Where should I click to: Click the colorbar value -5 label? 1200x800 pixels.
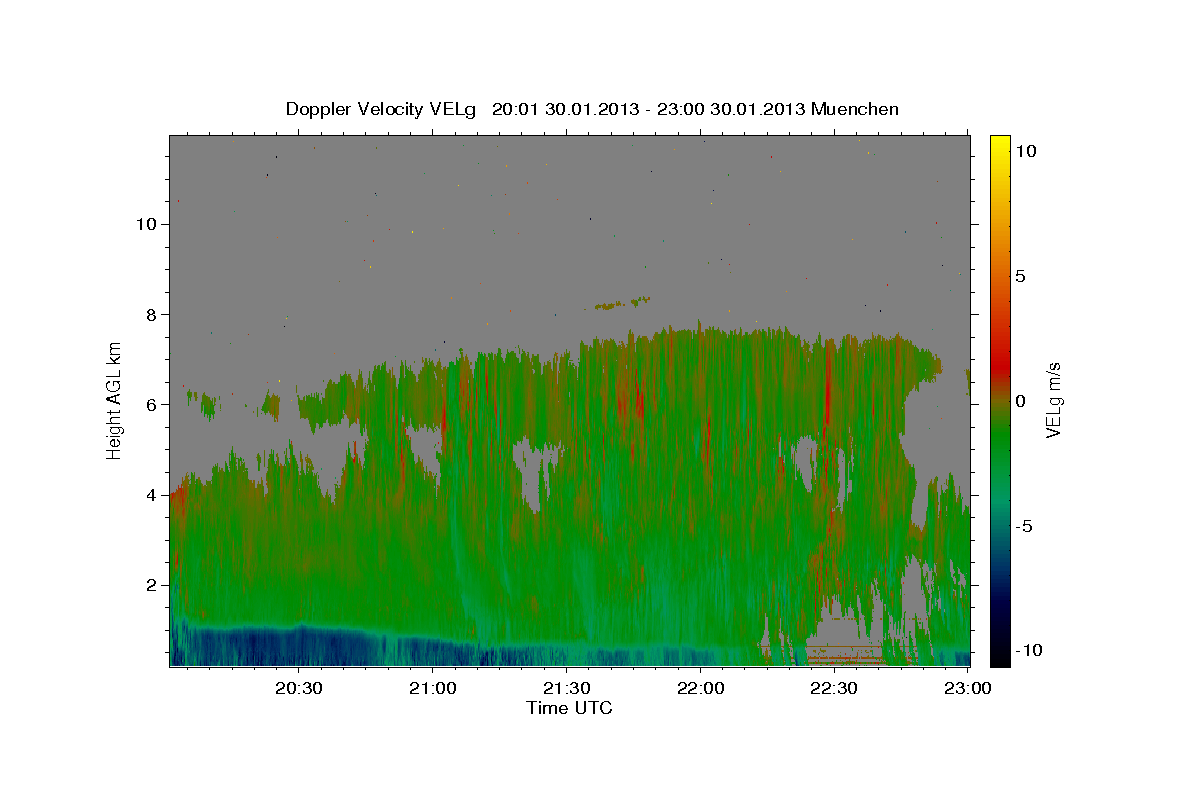[1023, 526]
